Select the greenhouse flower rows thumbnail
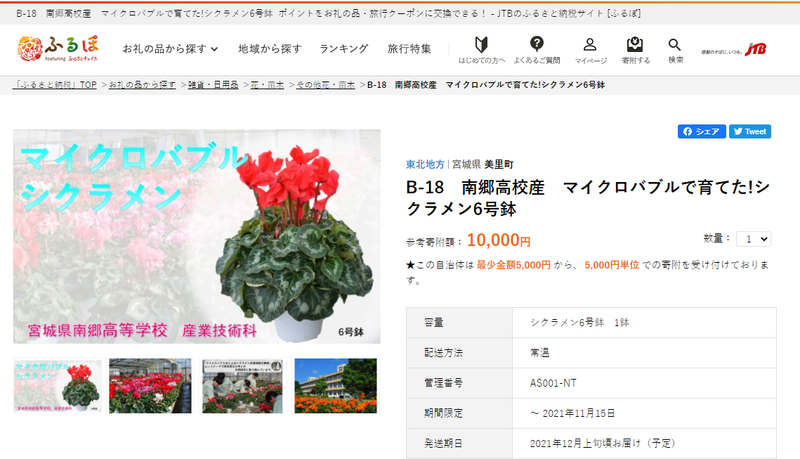800x459 pixels. tap(151, 386)
